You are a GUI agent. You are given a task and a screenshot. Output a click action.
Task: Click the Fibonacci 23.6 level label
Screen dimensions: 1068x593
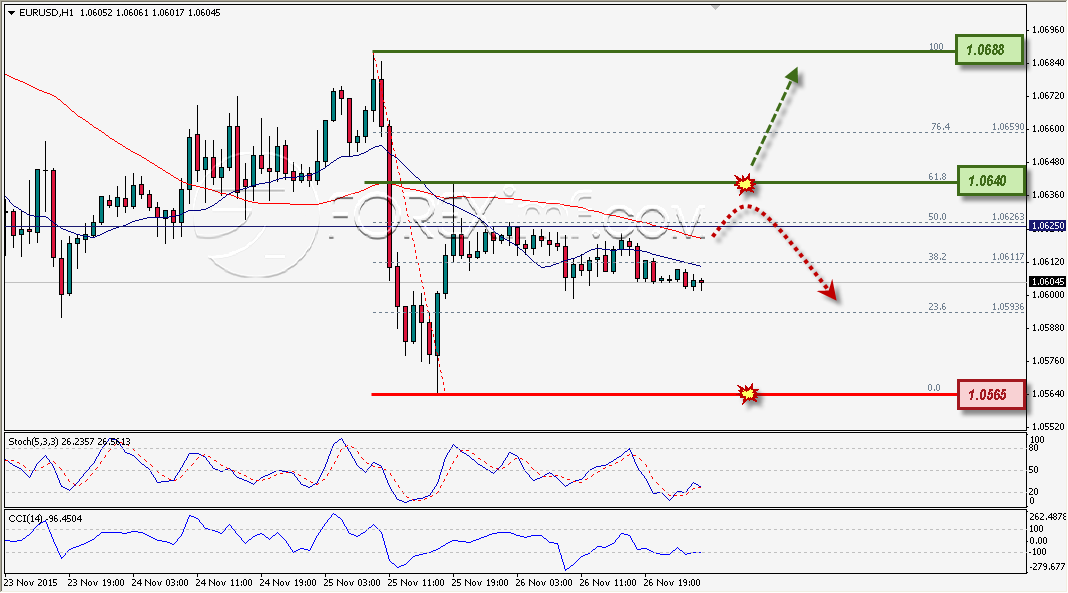pyautogui.click(x=937, y=306)
